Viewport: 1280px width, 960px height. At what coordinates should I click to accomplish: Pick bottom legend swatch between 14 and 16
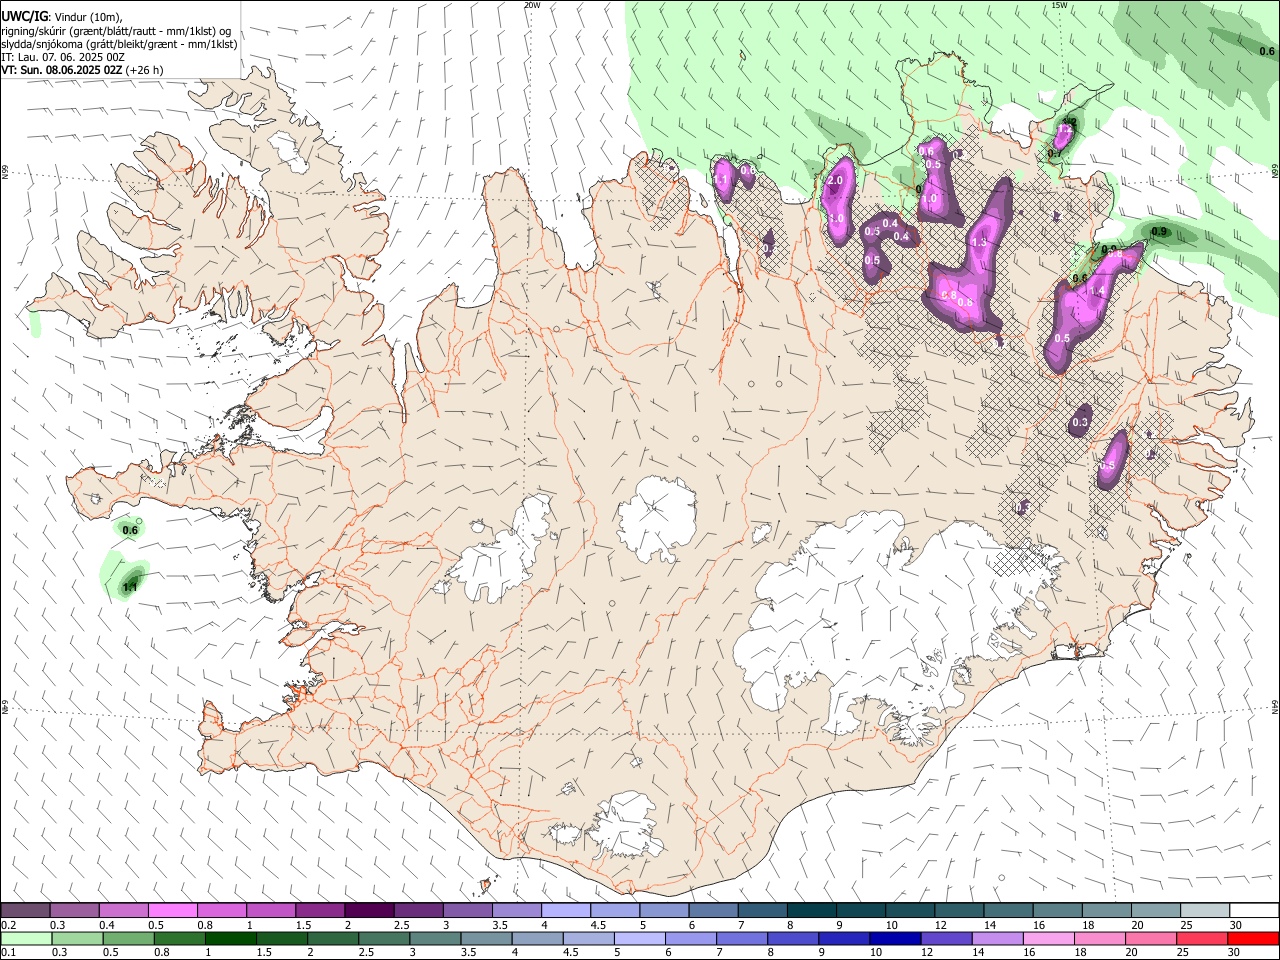997,938
